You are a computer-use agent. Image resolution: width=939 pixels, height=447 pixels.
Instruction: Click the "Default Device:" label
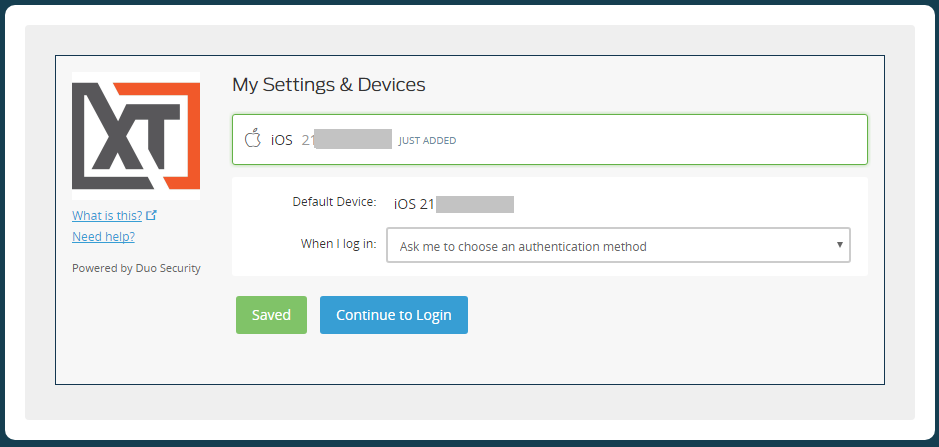(334, 202)
